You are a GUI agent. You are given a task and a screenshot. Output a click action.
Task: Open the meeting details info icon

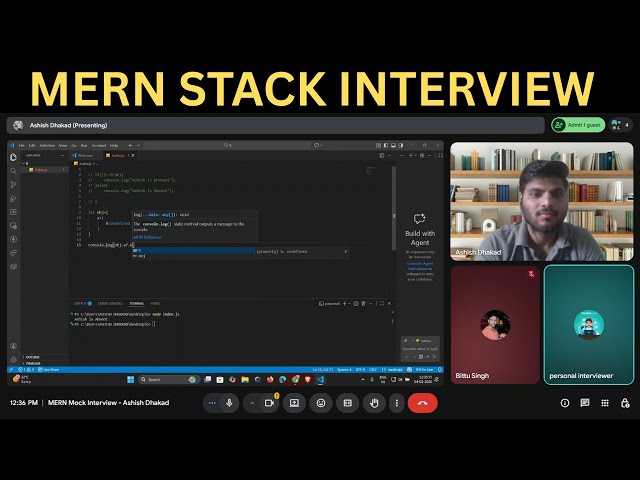click(565, 403)
